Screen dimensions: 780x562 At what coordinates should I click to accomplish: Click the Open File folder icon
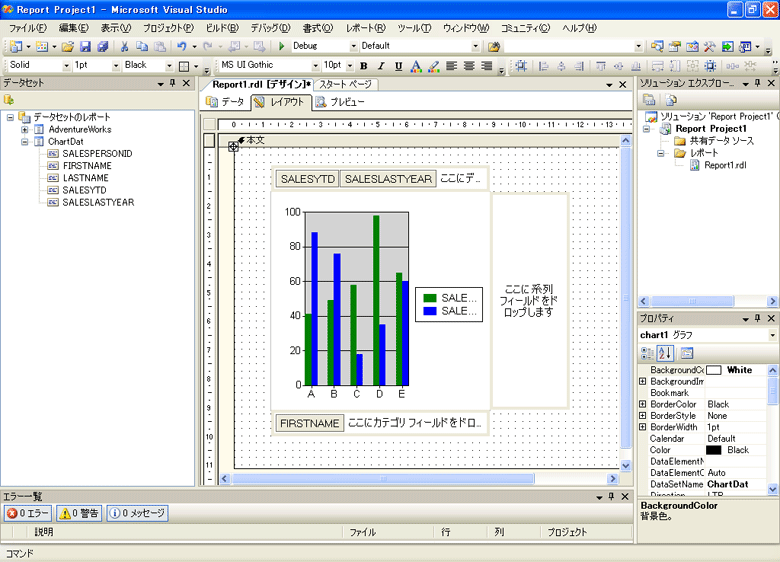pos(68,46)
